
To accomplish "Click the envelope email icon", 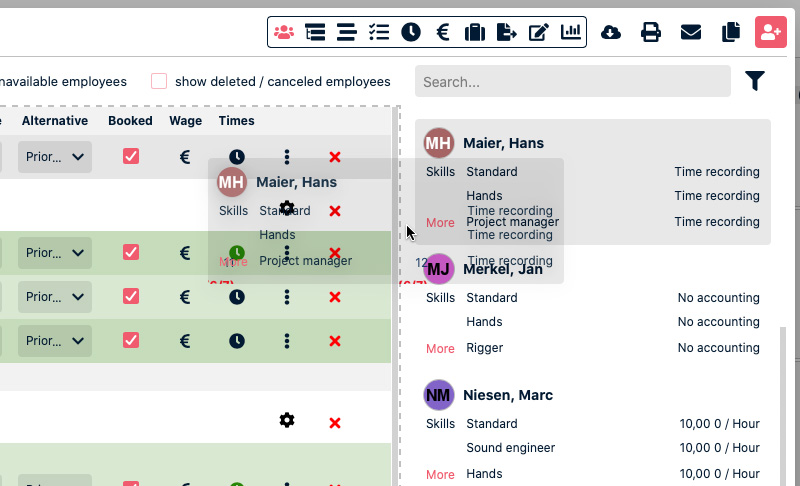I will (x=691, y=32).
